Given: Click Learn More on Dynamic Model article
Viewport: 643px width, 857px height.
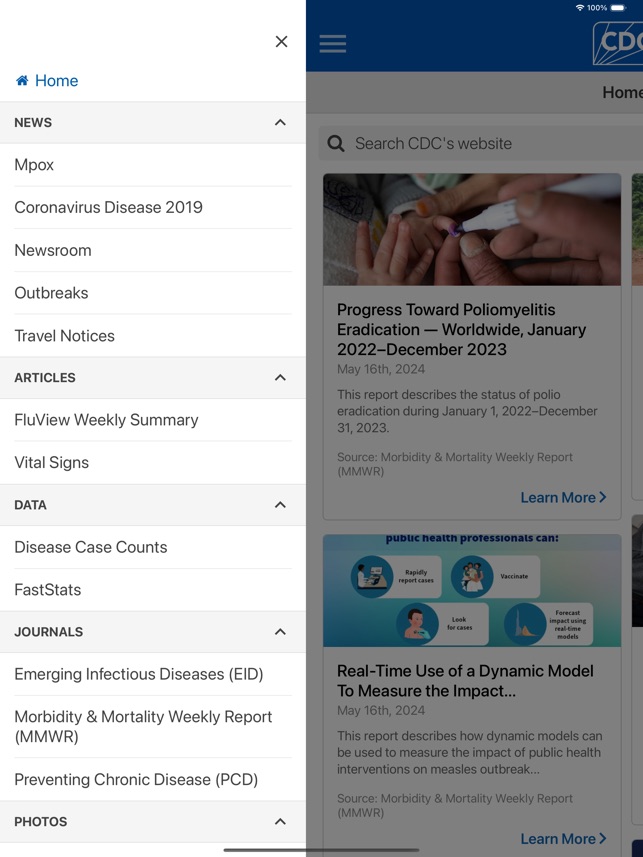Looking at the screenshot, I should [x=563, y=839].
